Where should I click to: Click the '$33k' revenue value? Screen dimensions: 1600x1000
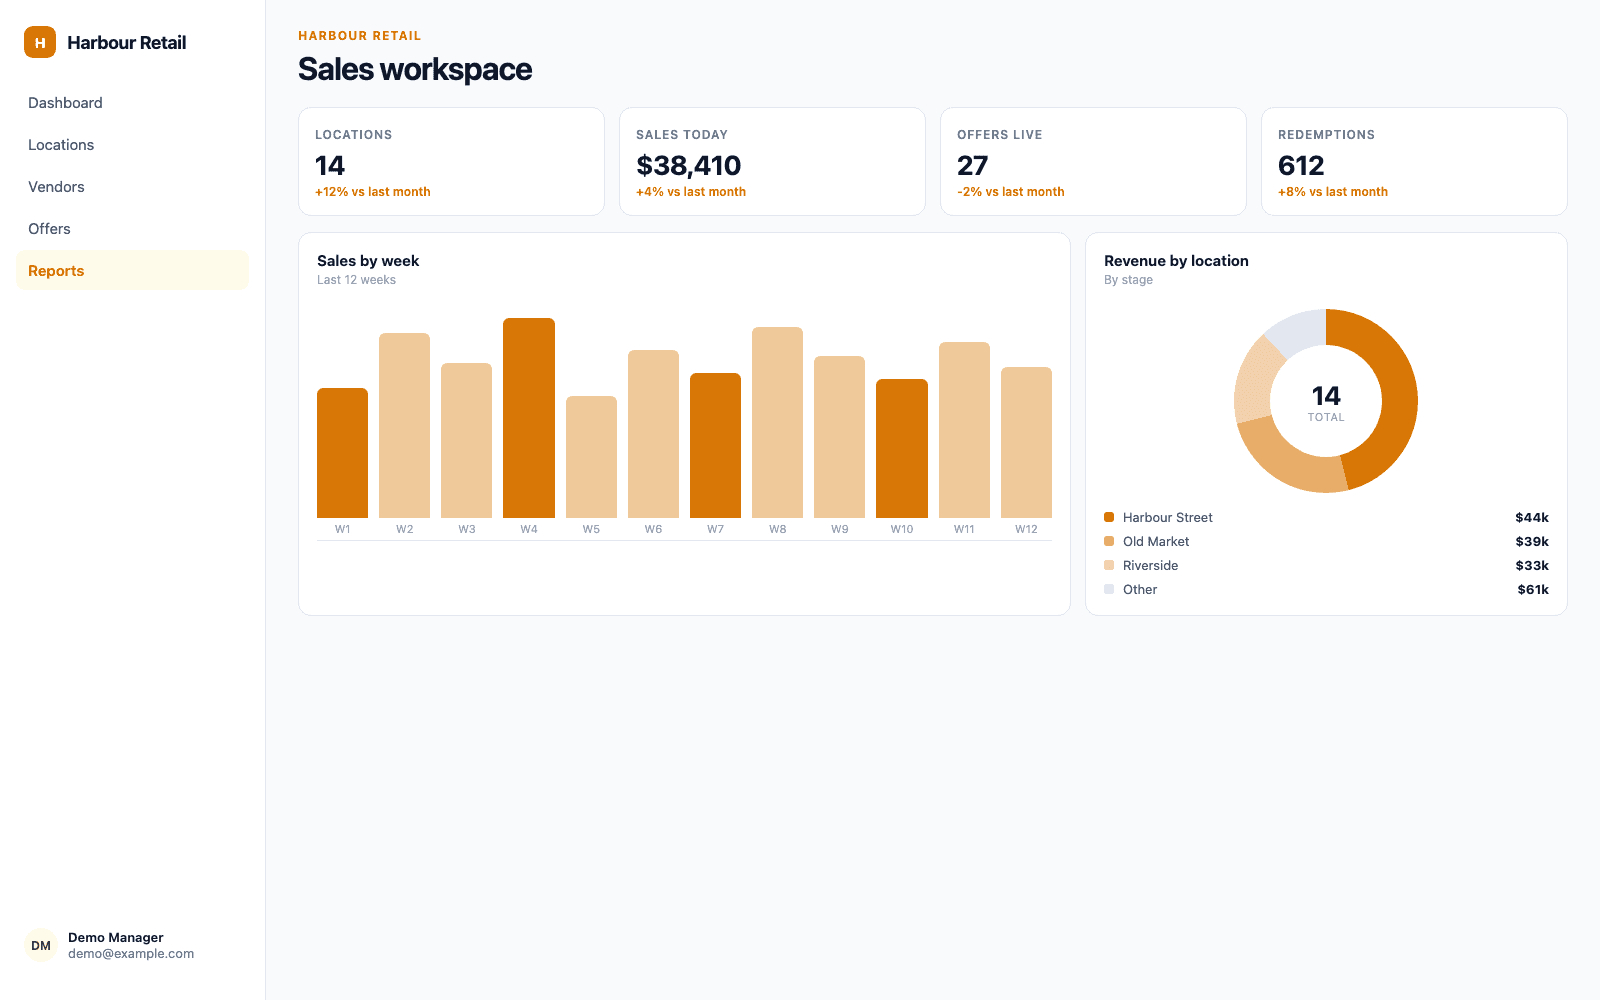coord(1532,565)
